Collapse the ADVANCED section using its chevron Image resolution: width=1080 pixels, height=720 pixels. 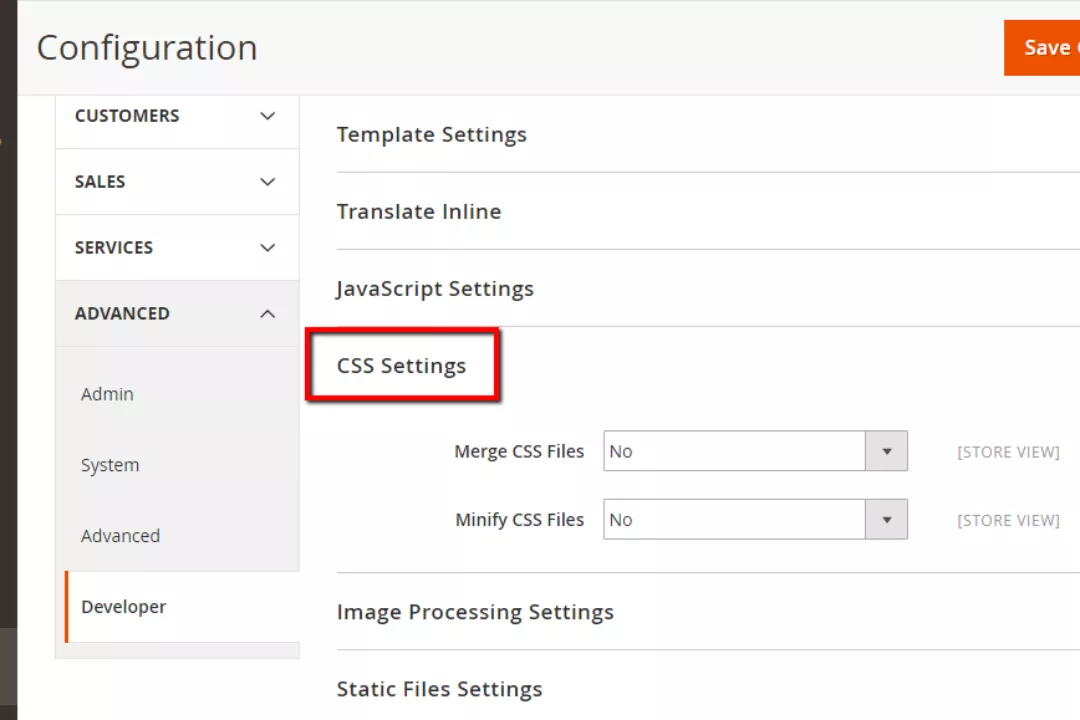pos(267,314)
